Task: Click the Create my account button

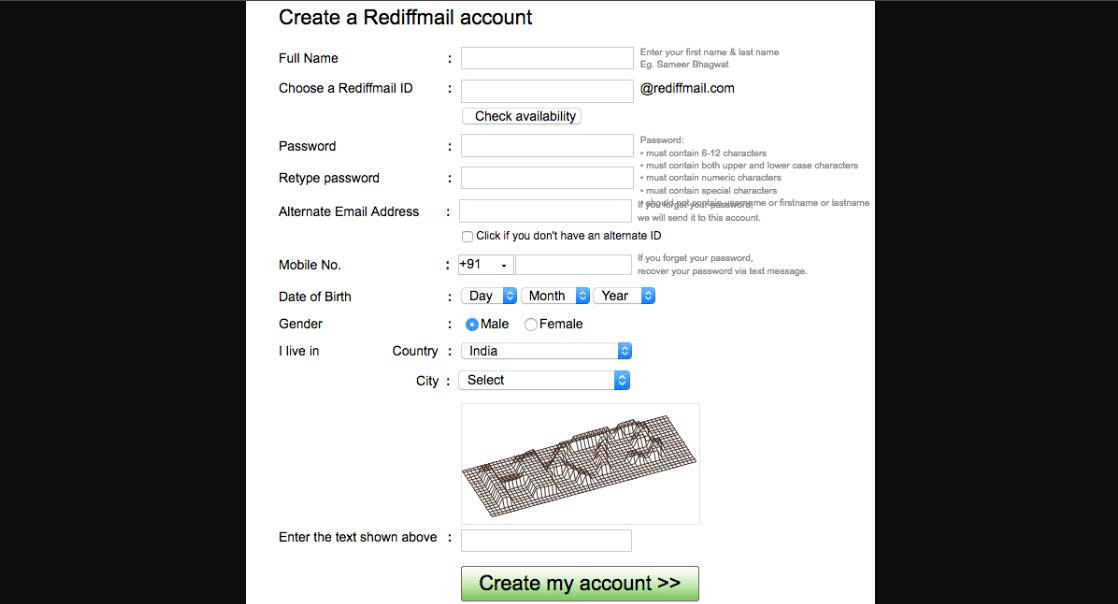Action: [580, 583]
